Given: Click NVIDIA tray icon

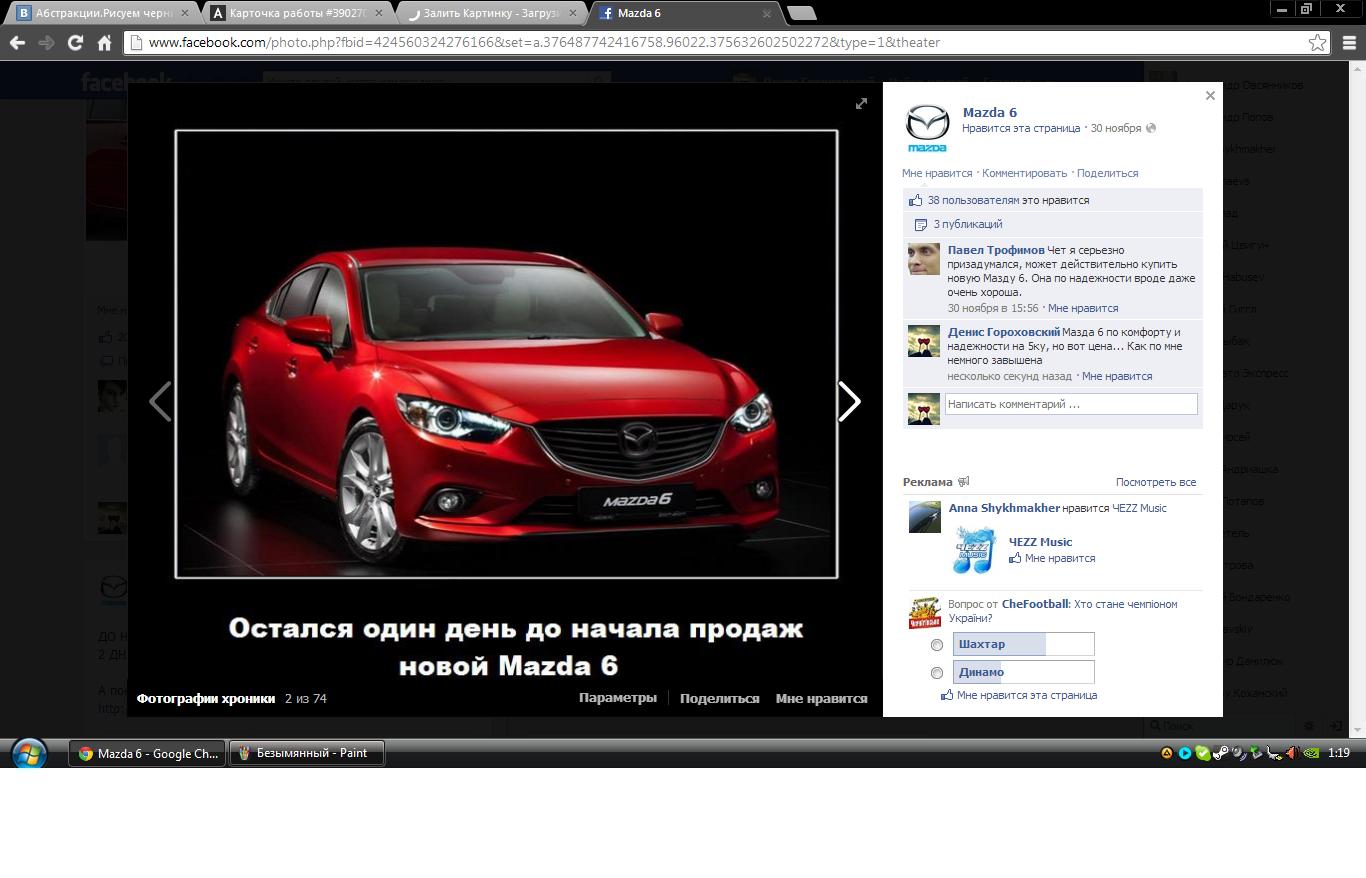Looking at the screenshot, I should point(1311,753).
